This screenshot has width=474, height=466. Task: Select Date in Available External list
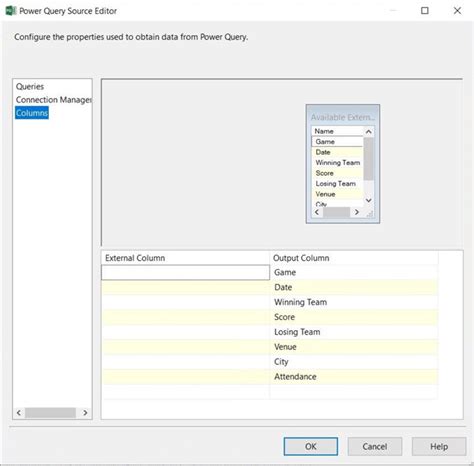(x=337, y=152)
